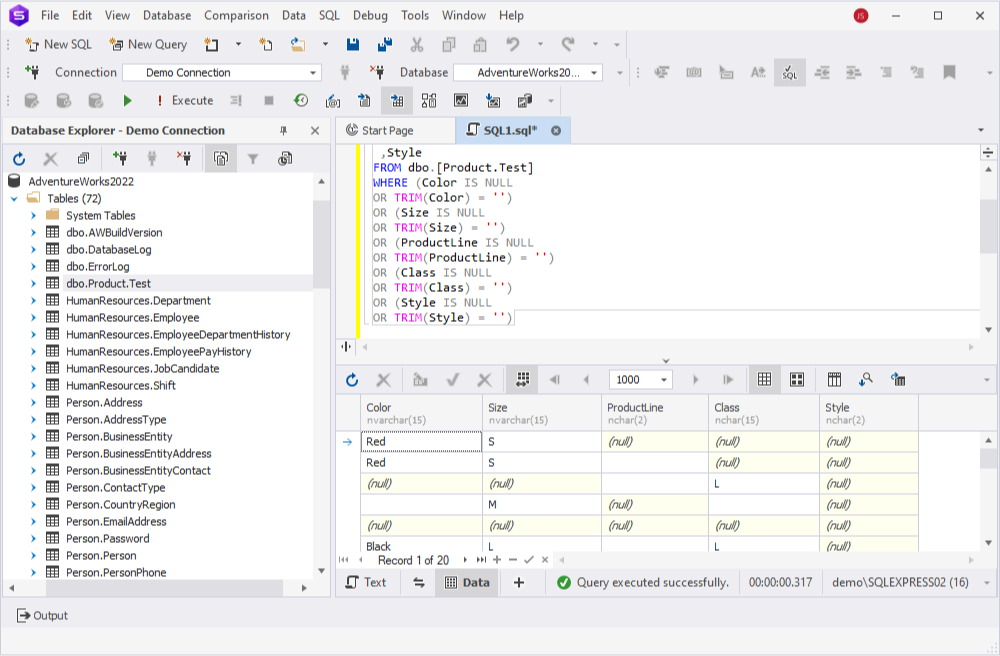
Task: Toggle the SQL syntax check icon
Action: click(790, 72)
